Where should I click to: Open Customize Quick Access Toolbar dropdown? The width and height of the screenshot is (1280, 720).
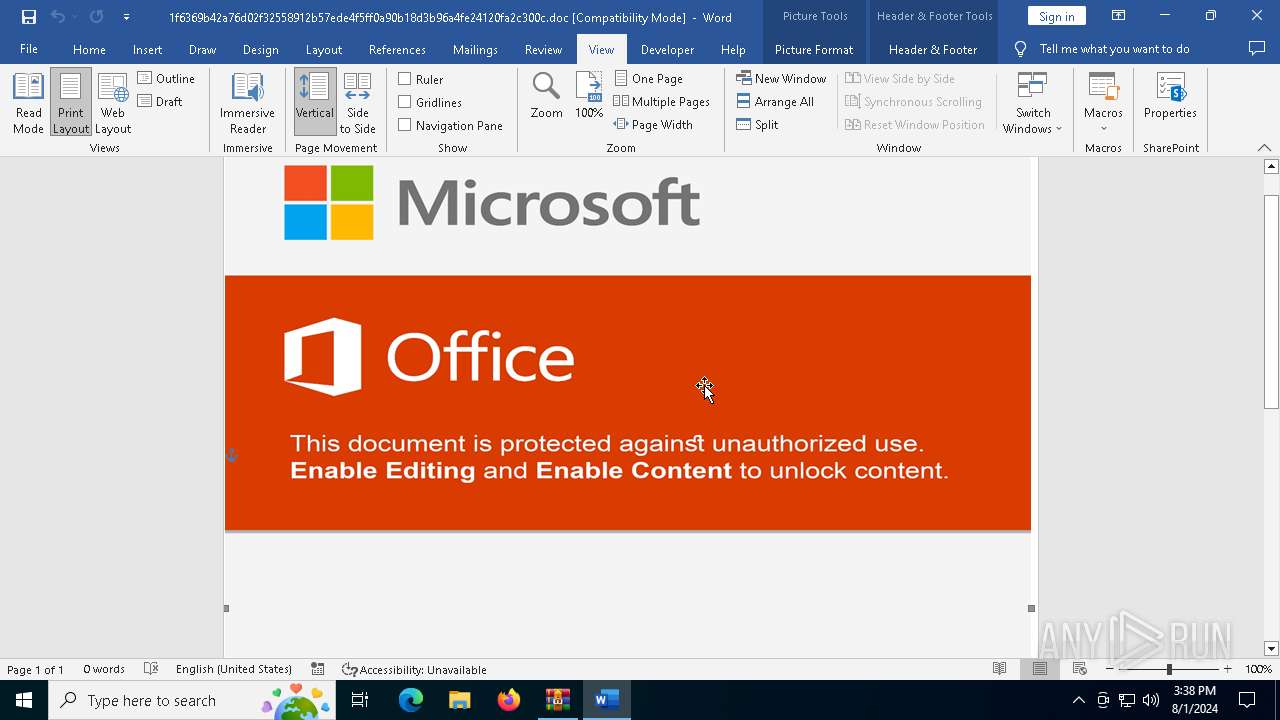tap(126, 17)
